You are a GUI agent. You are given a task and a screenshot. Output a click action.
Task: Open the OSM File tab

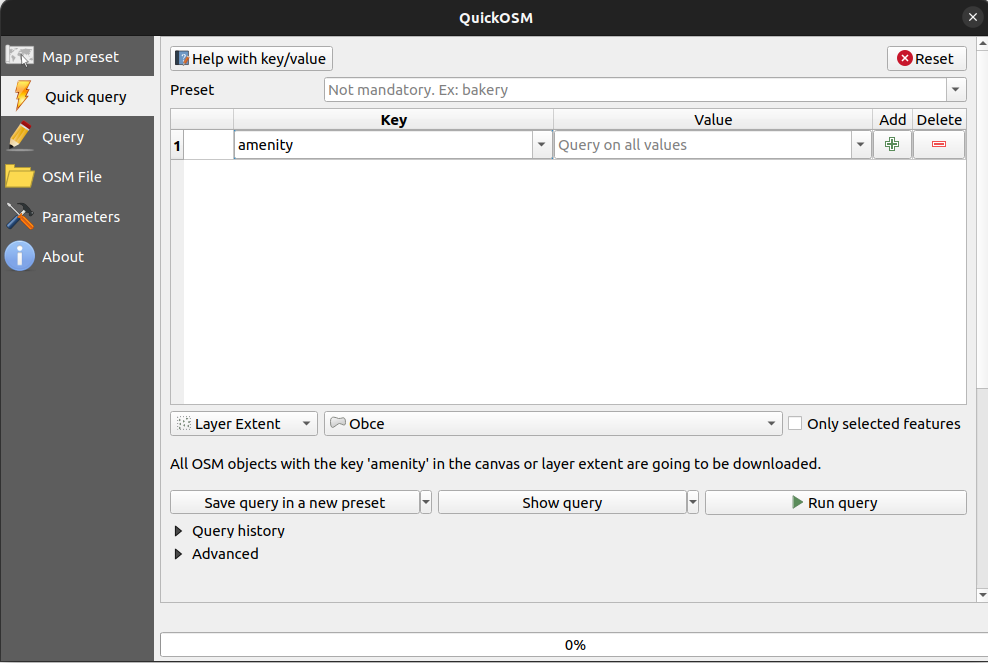click(x=77, y=176)
